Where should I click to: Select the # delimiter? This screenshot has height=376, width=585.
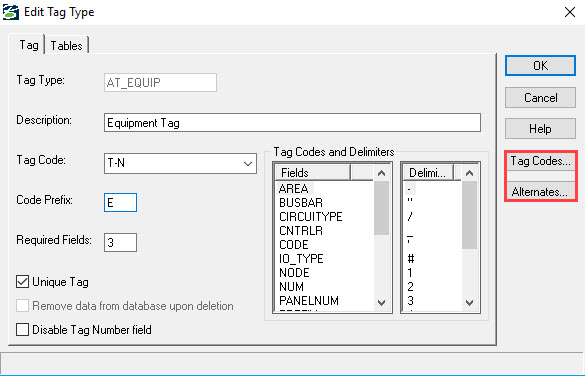click(410, 258)
